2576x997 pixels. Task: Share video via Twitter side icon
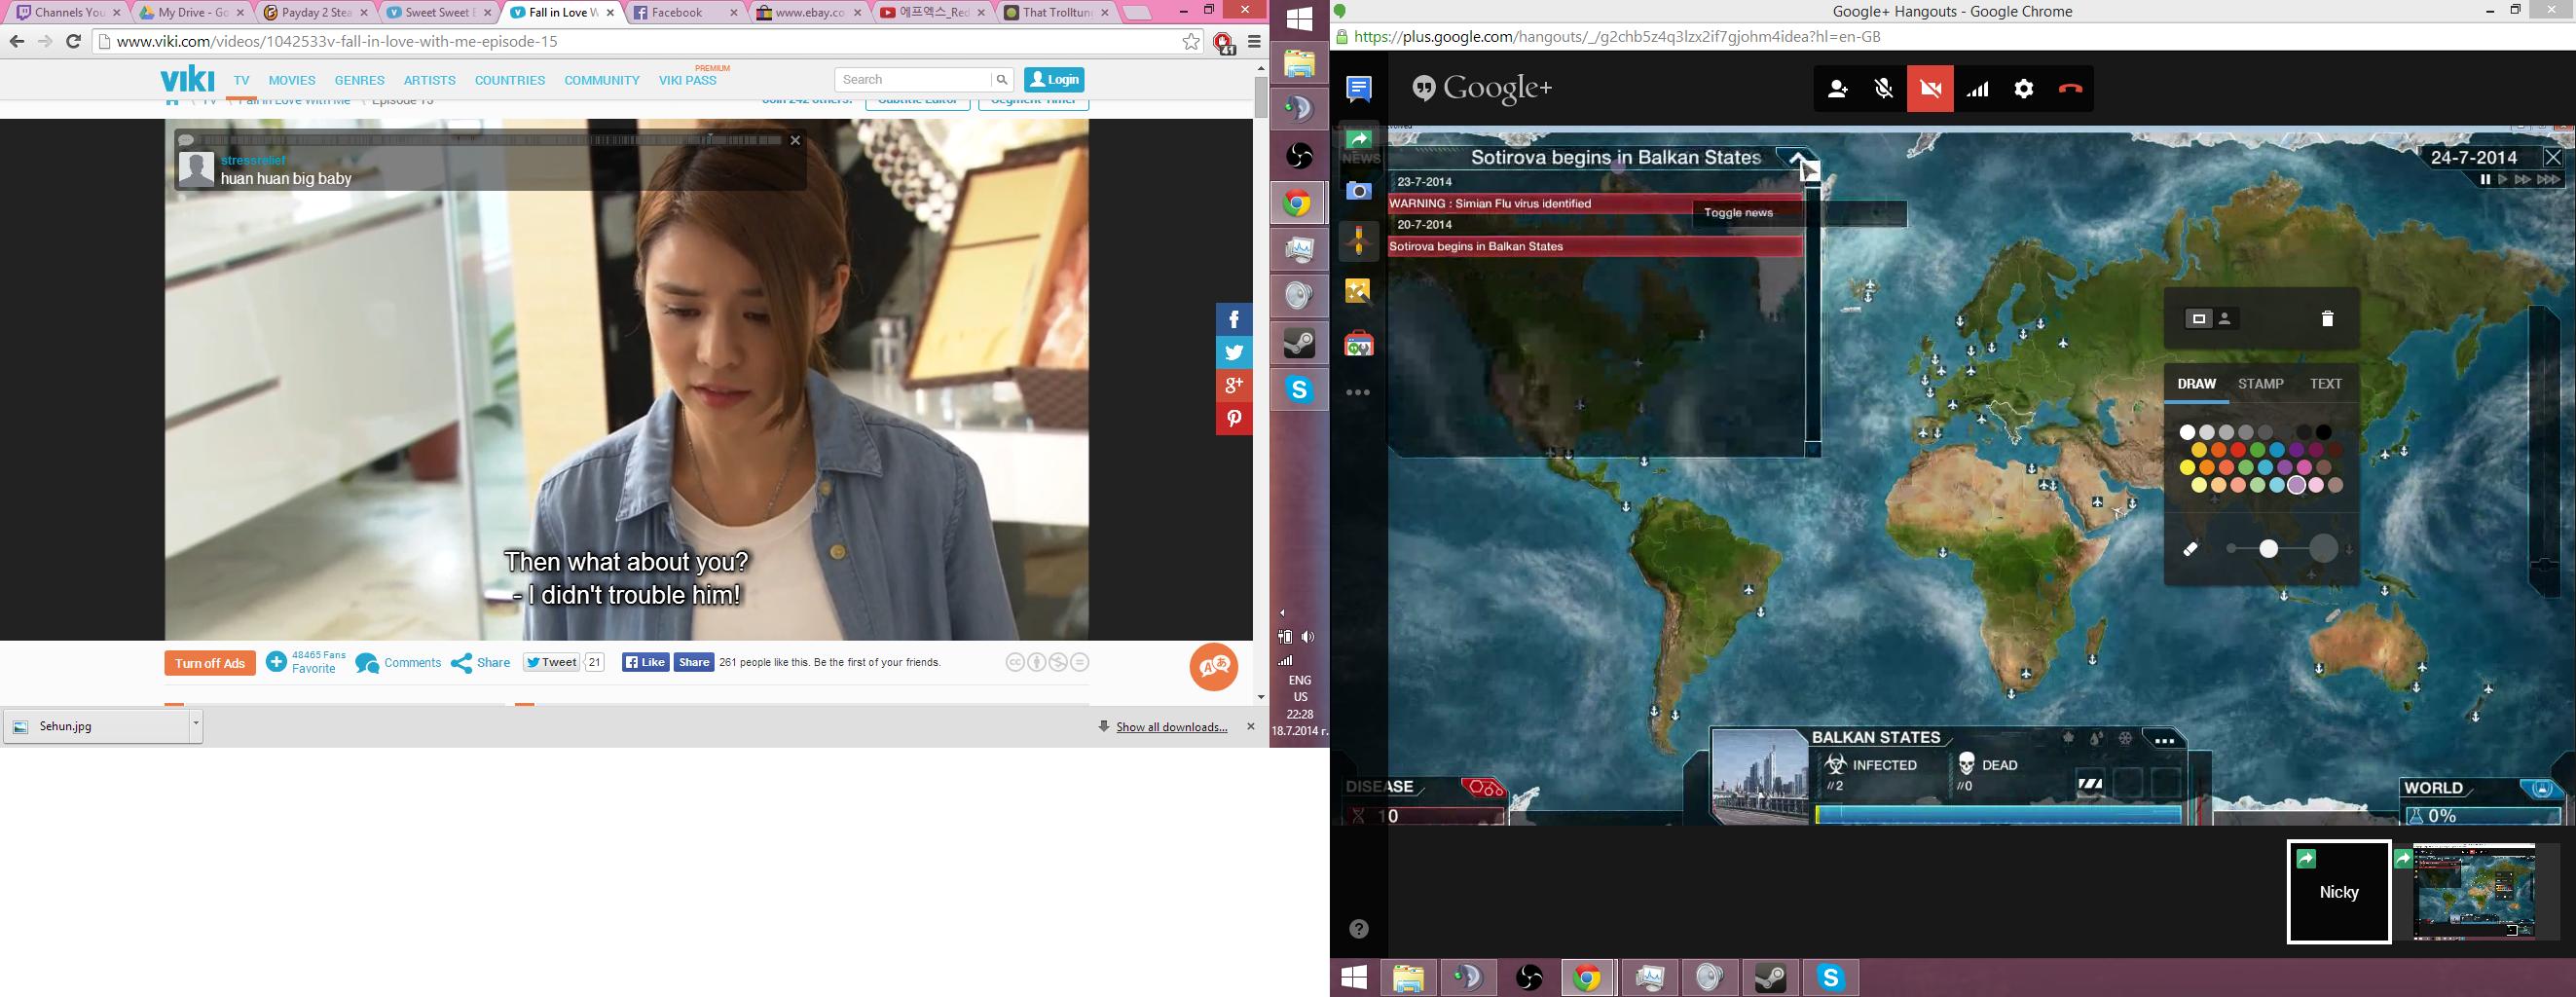[x=1234, y=353]
